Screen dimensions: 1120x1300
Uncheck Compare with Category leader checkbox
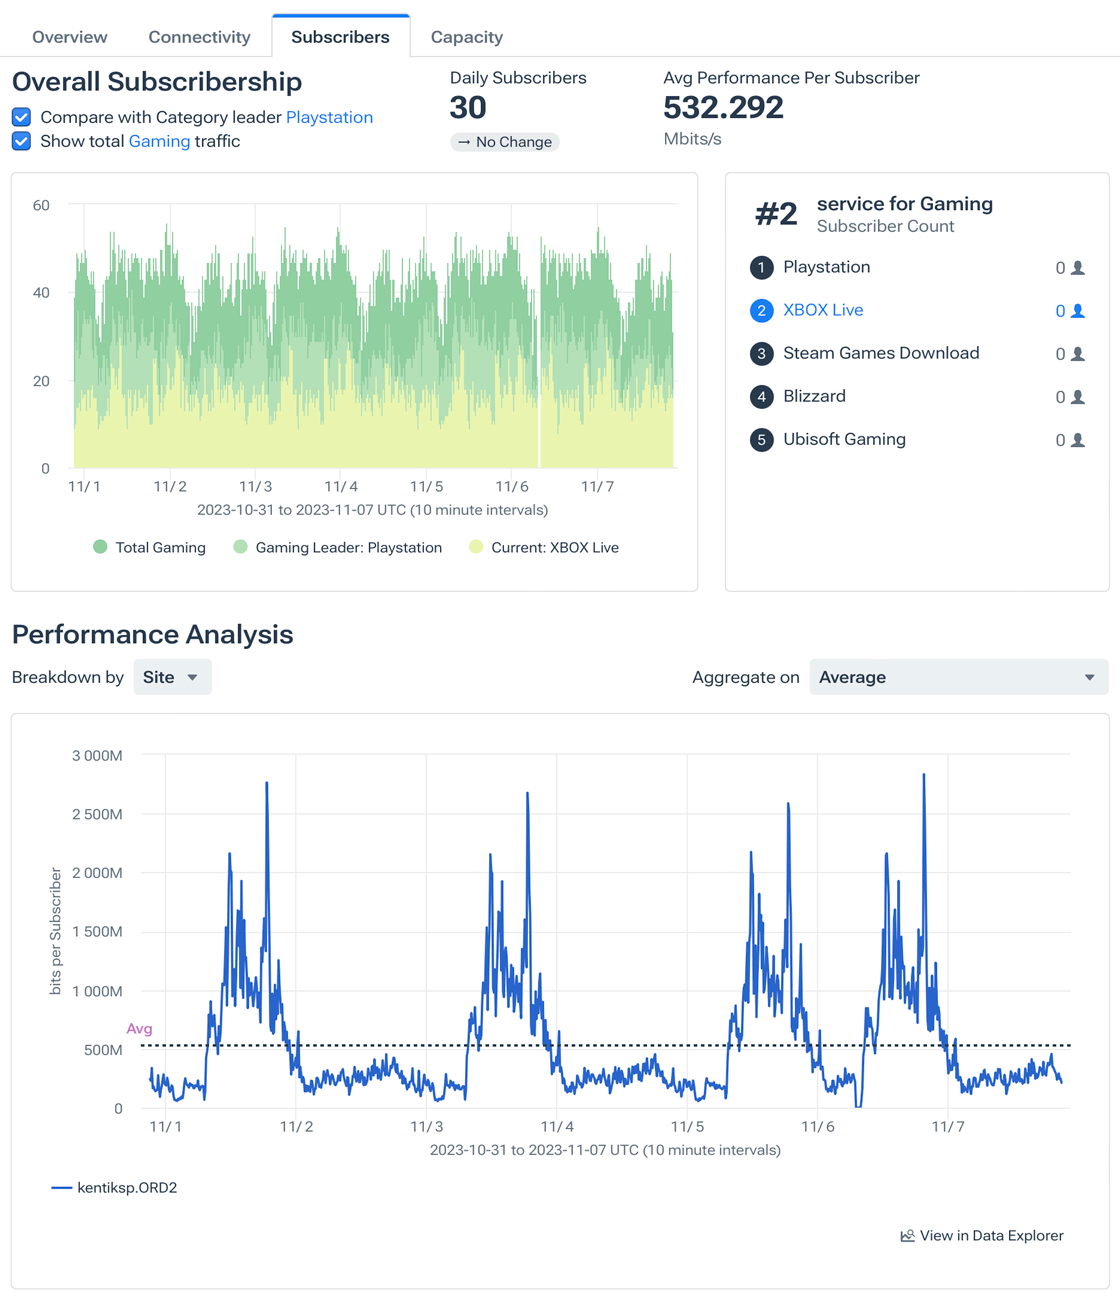(21, 117)
